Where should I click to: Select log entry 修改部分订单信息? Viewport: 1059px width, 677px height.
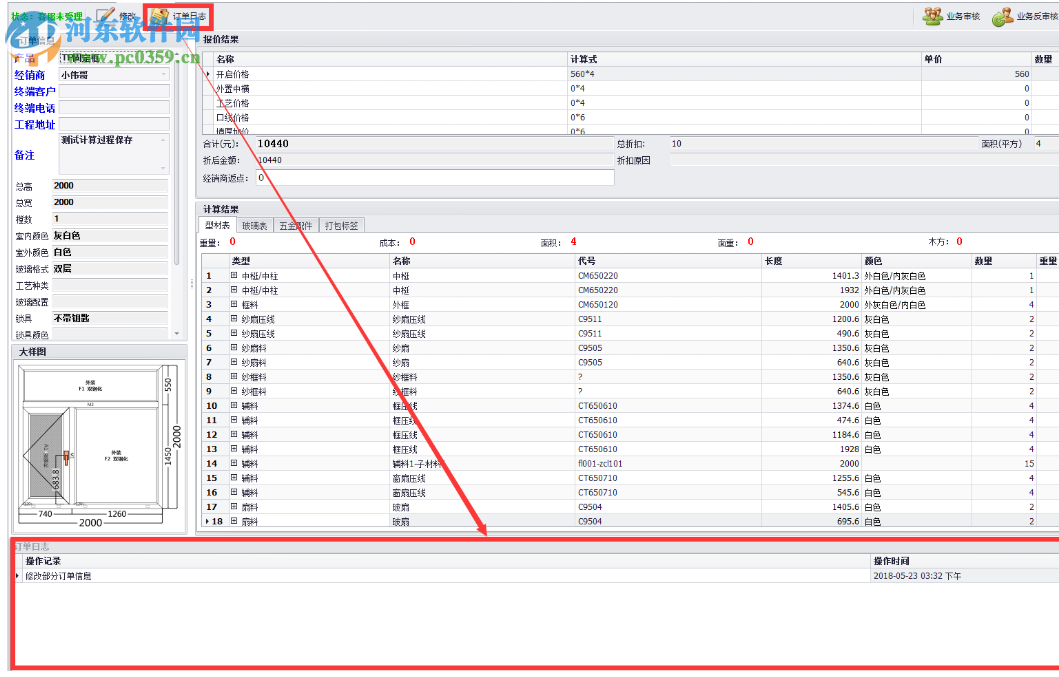pyautogui.click(x=446, y=576)
